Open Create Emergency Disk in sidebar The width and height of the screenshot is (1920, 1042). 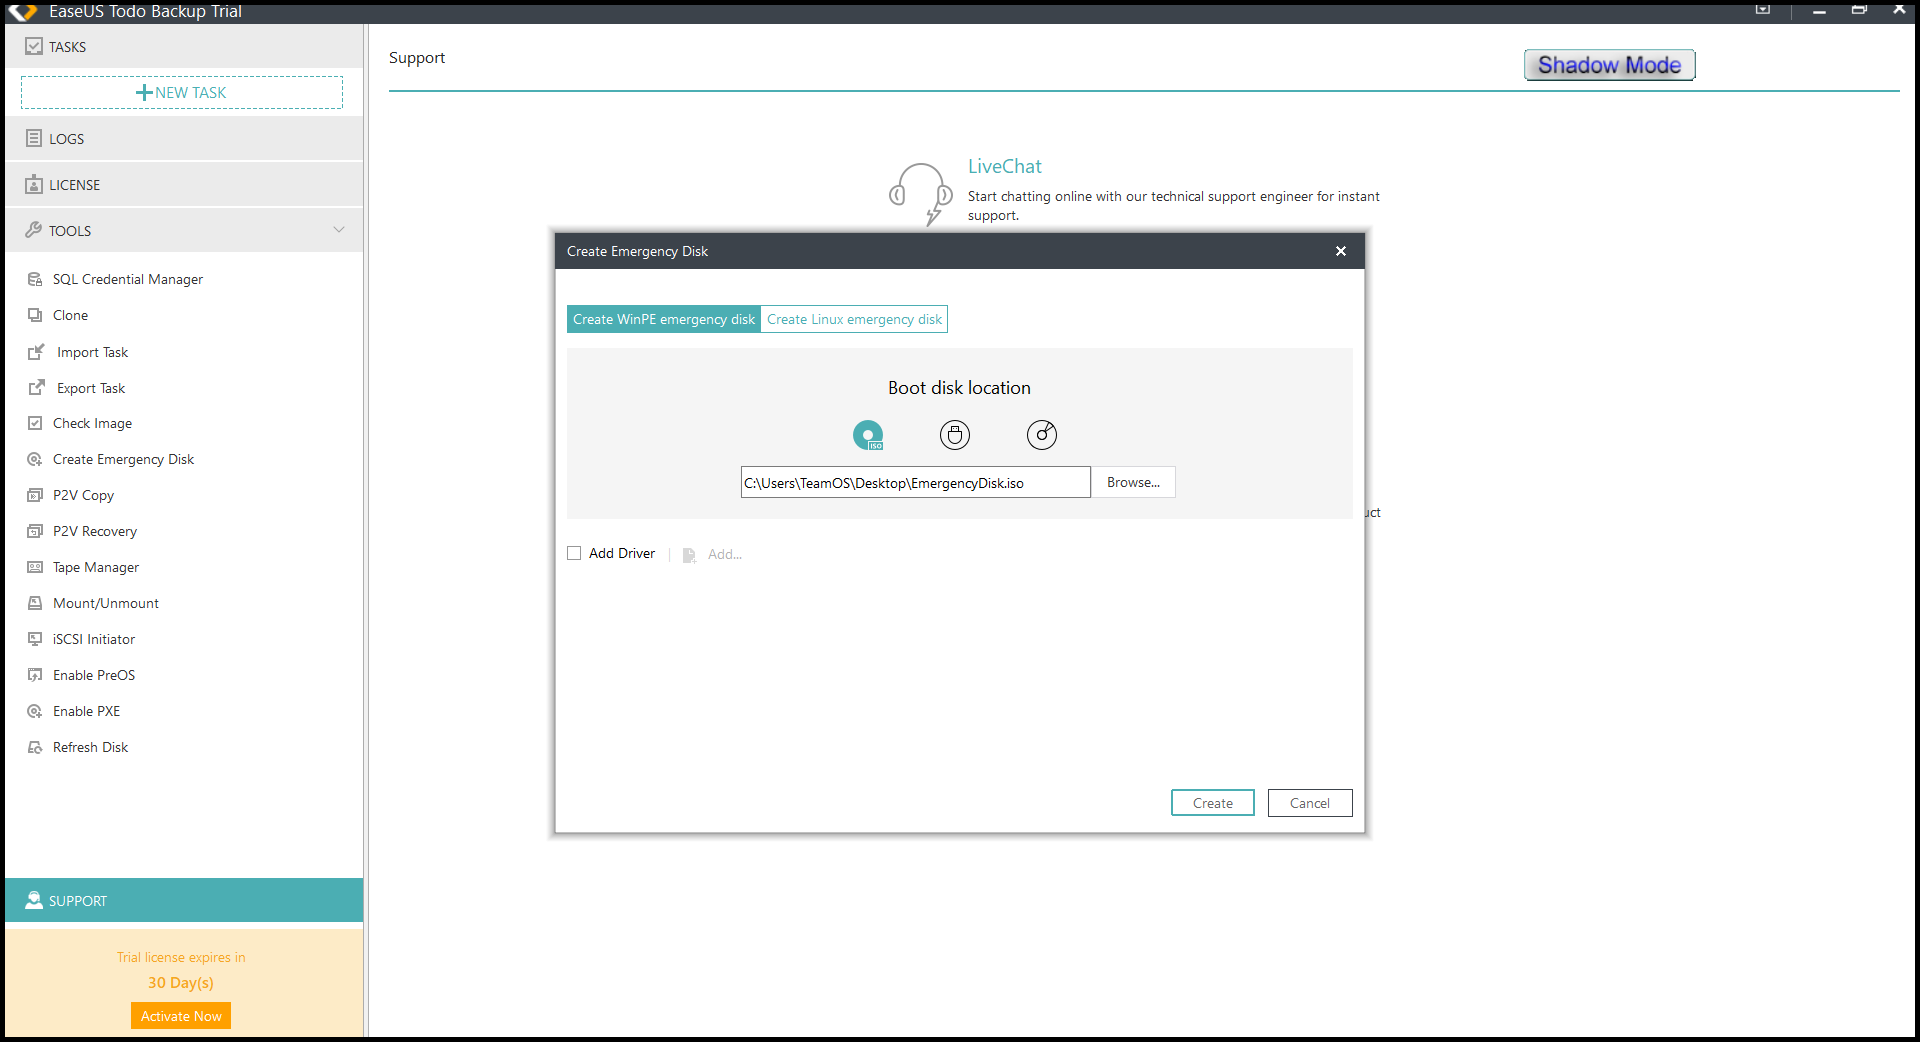click(x=123, y=459)
